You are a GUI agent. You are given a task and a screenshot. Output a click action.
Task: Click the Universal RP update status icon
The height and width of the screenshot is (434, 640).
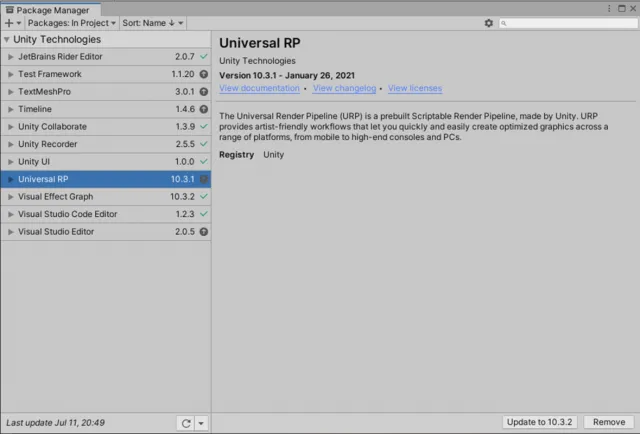[x=204, y=179]
